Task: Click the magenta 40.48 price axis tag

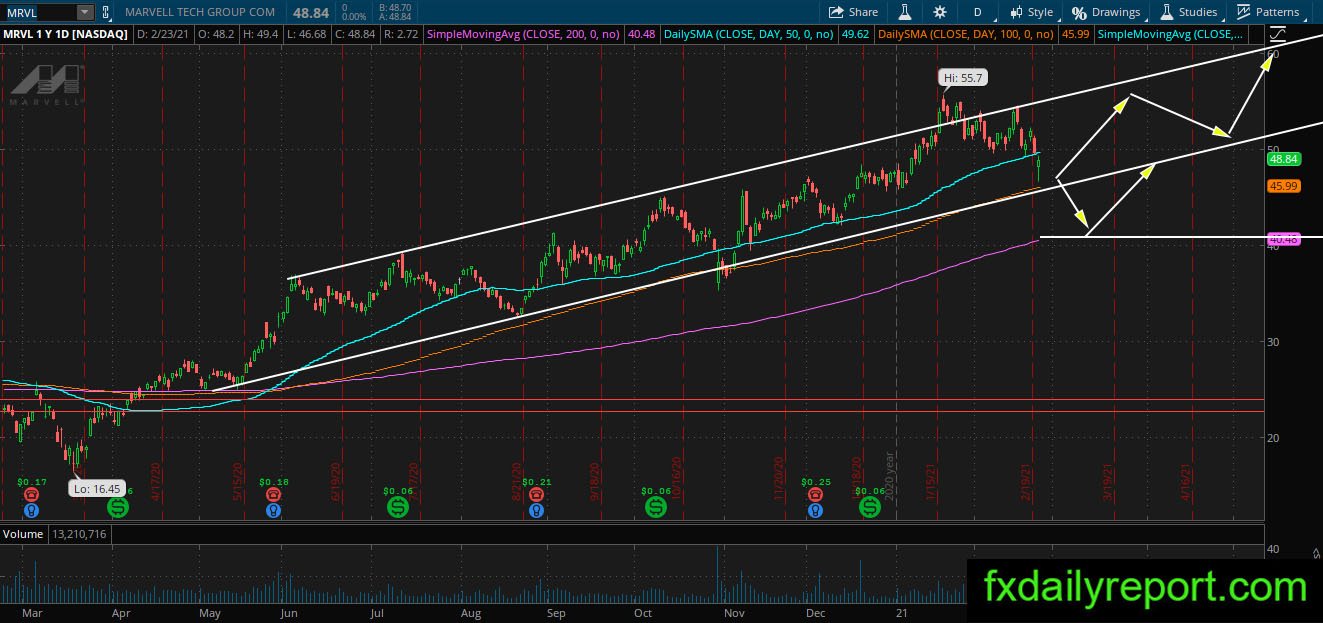Action: click(1283, 239)
